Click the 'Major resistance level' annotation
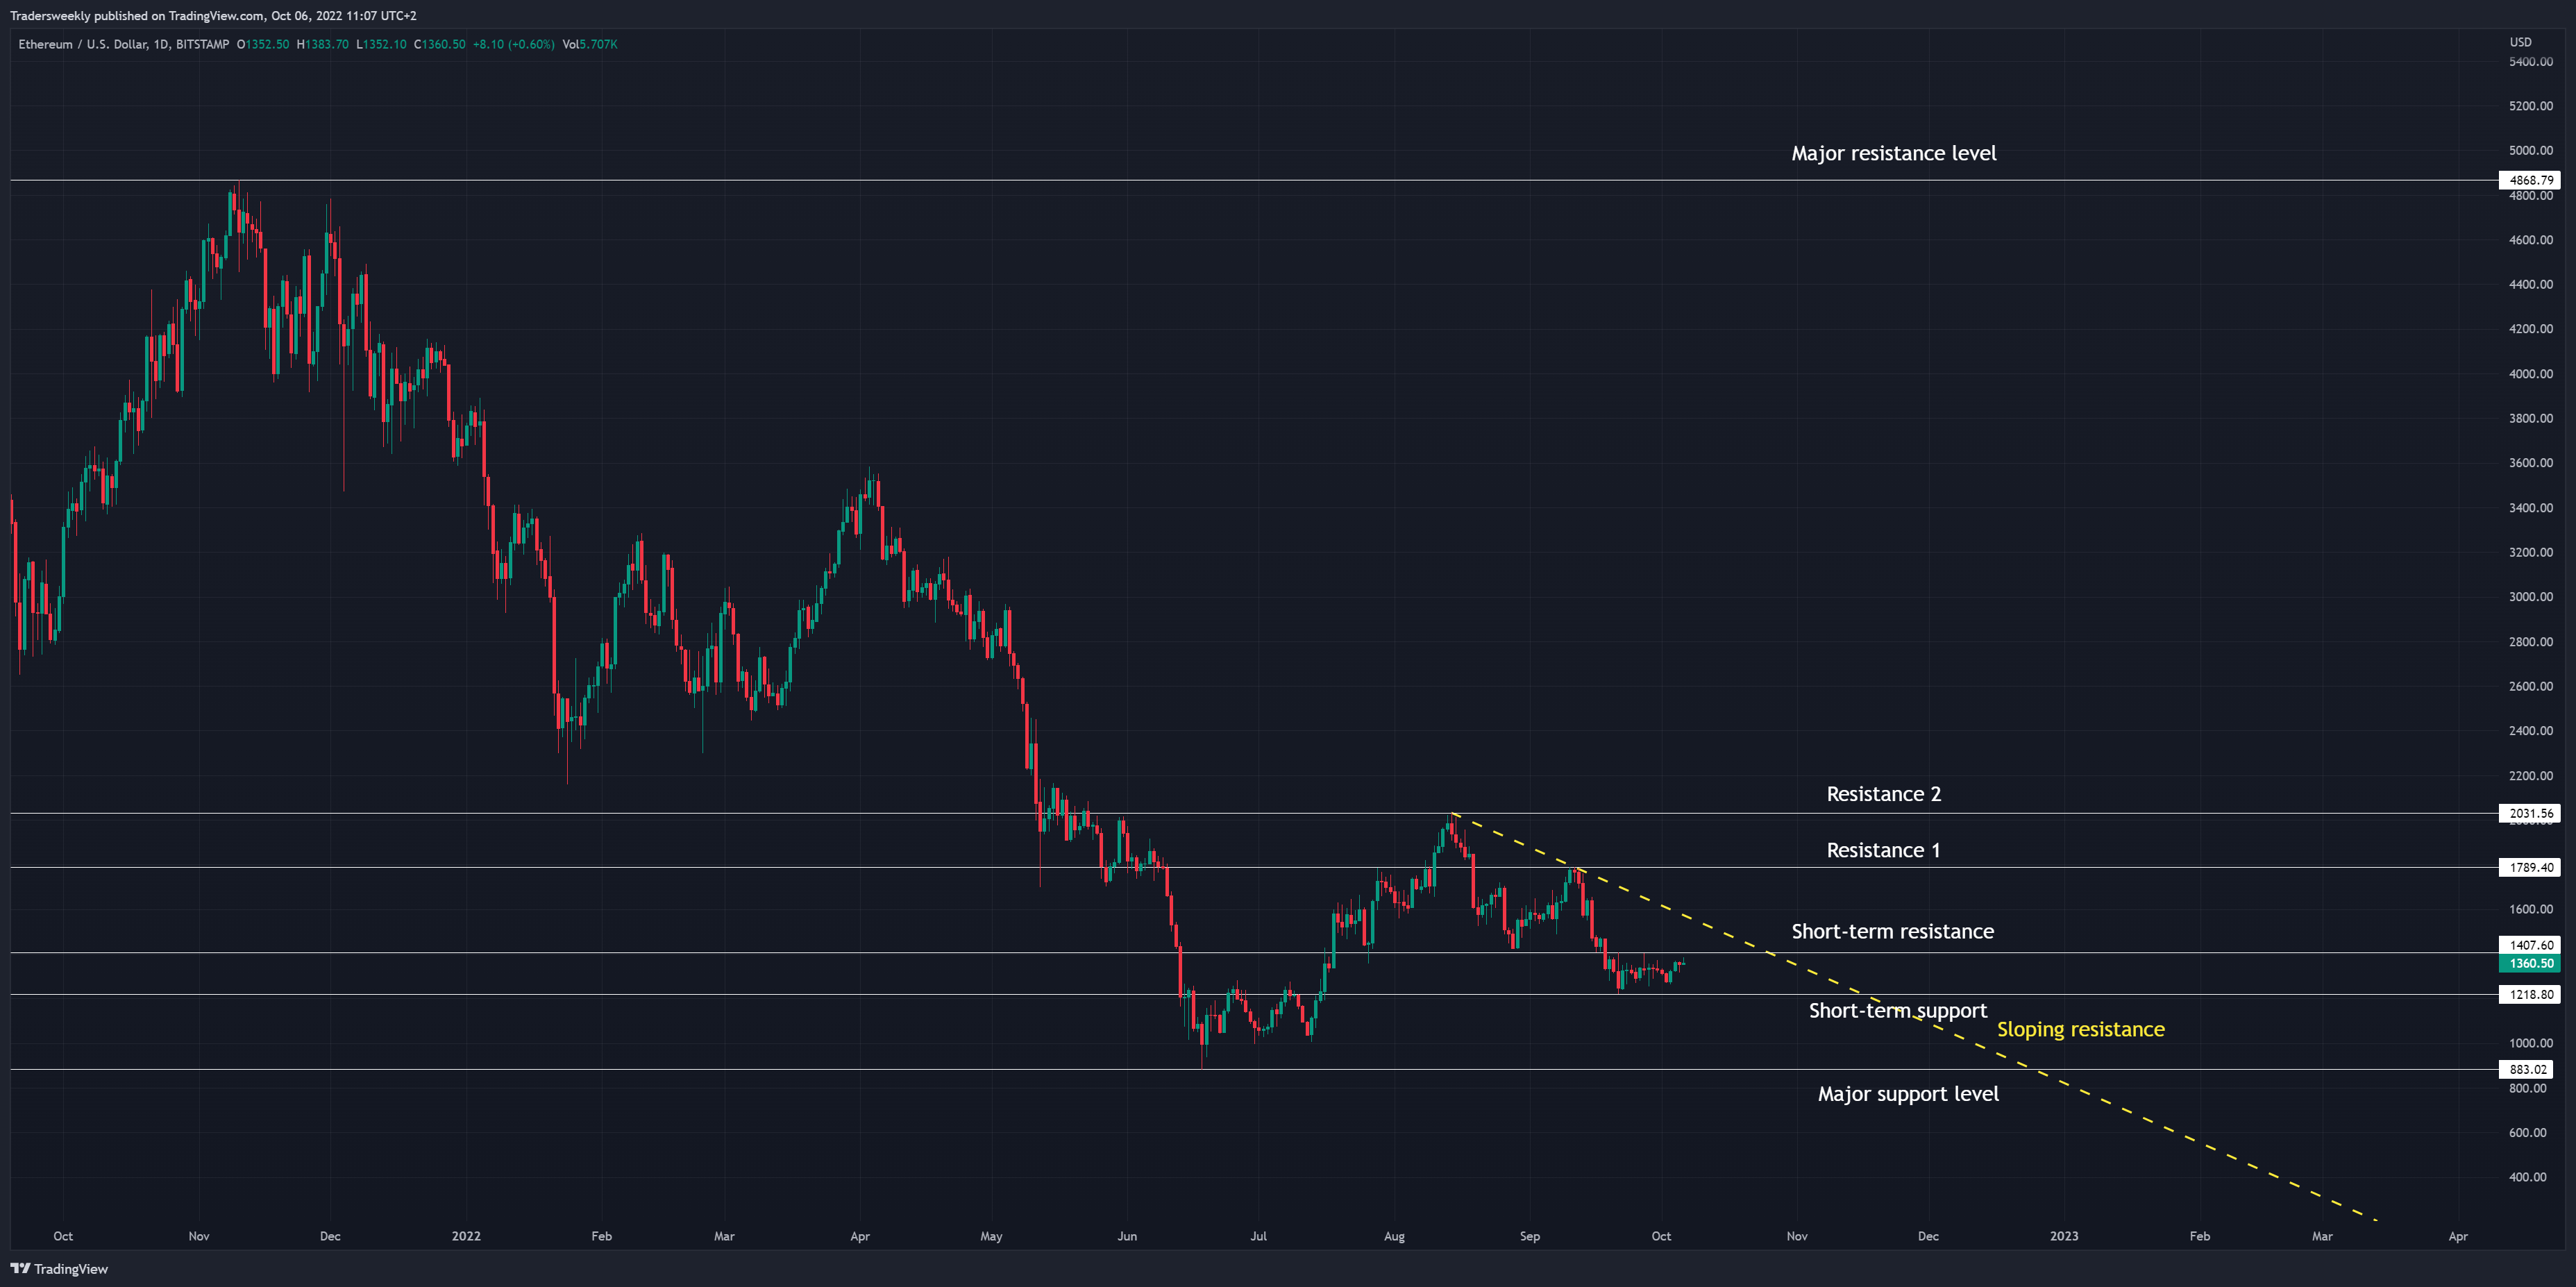 point(1893,153)
